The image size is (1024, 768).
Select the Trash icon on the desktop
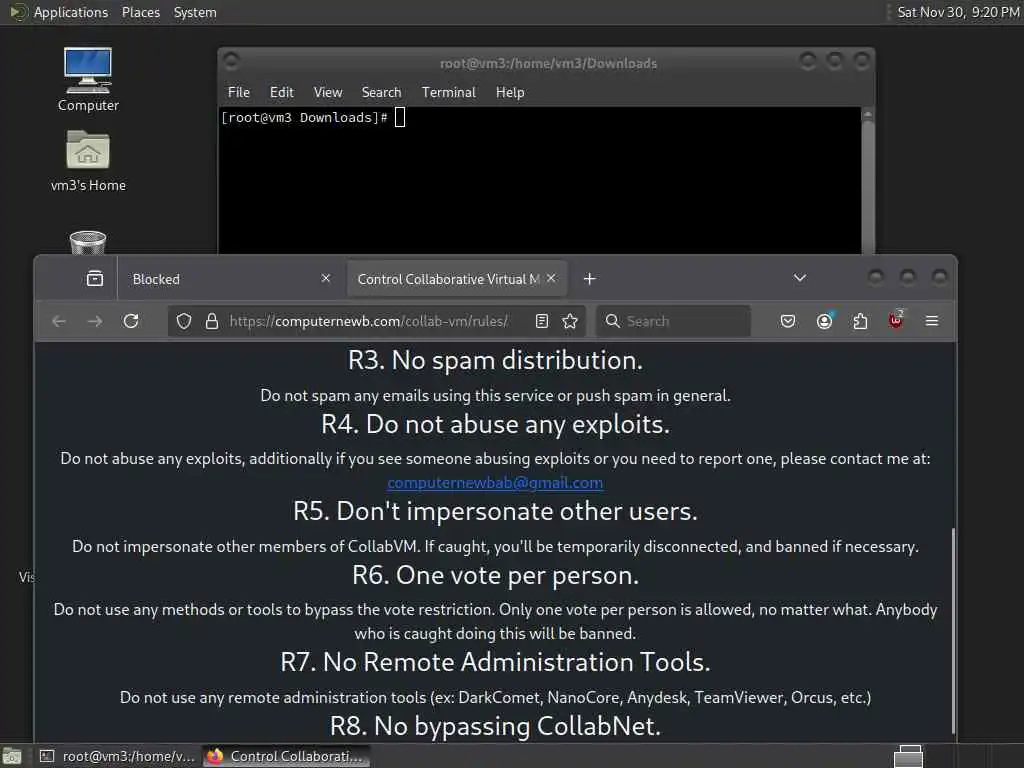(x=88, y=242)
